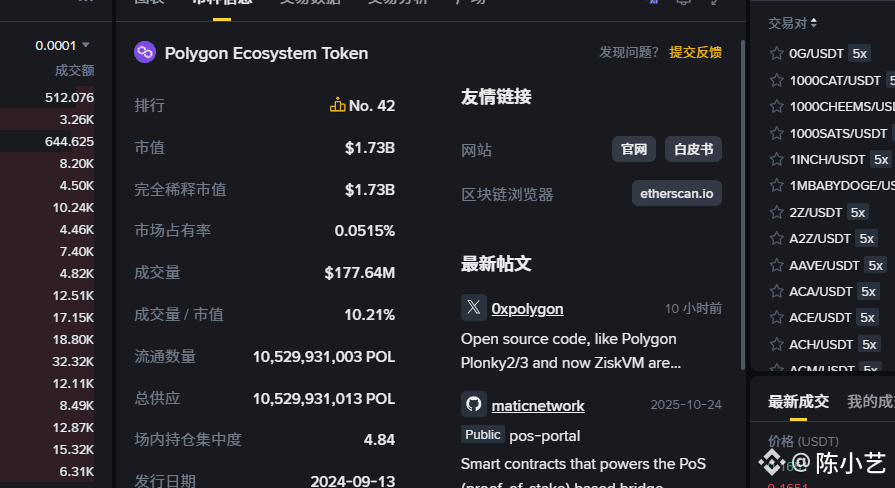The width and height of the screenshot is (895, 488).
Task: Click the 5x tag on AAVE/USDT
Action: [875, 265]
